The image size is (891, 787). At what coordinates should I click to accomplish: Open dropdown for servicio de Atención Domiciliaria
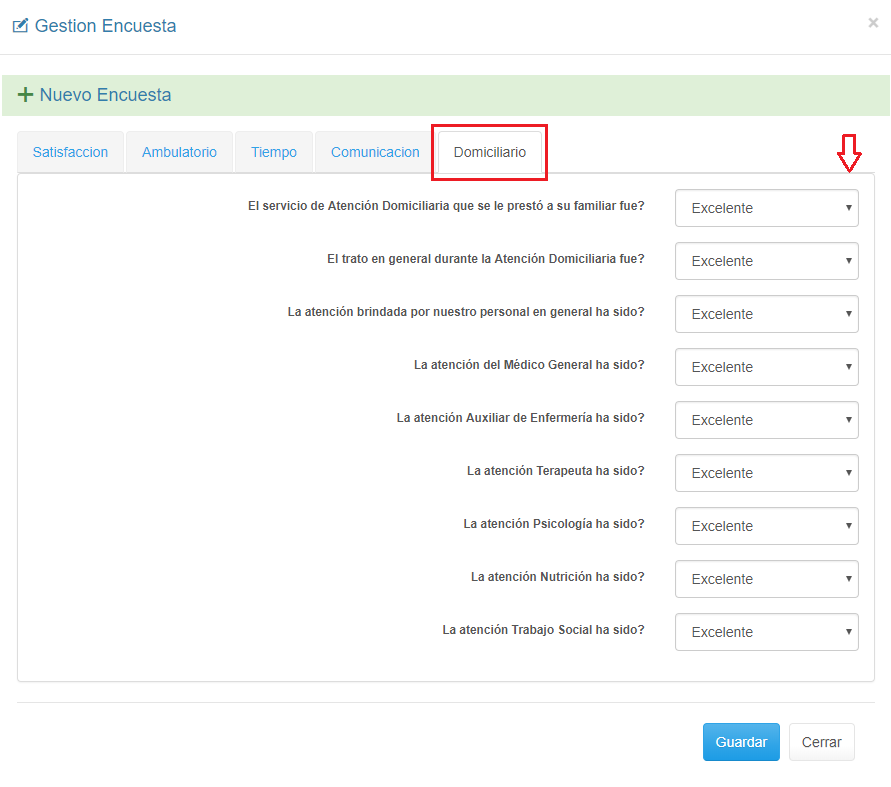coord(766,208)
